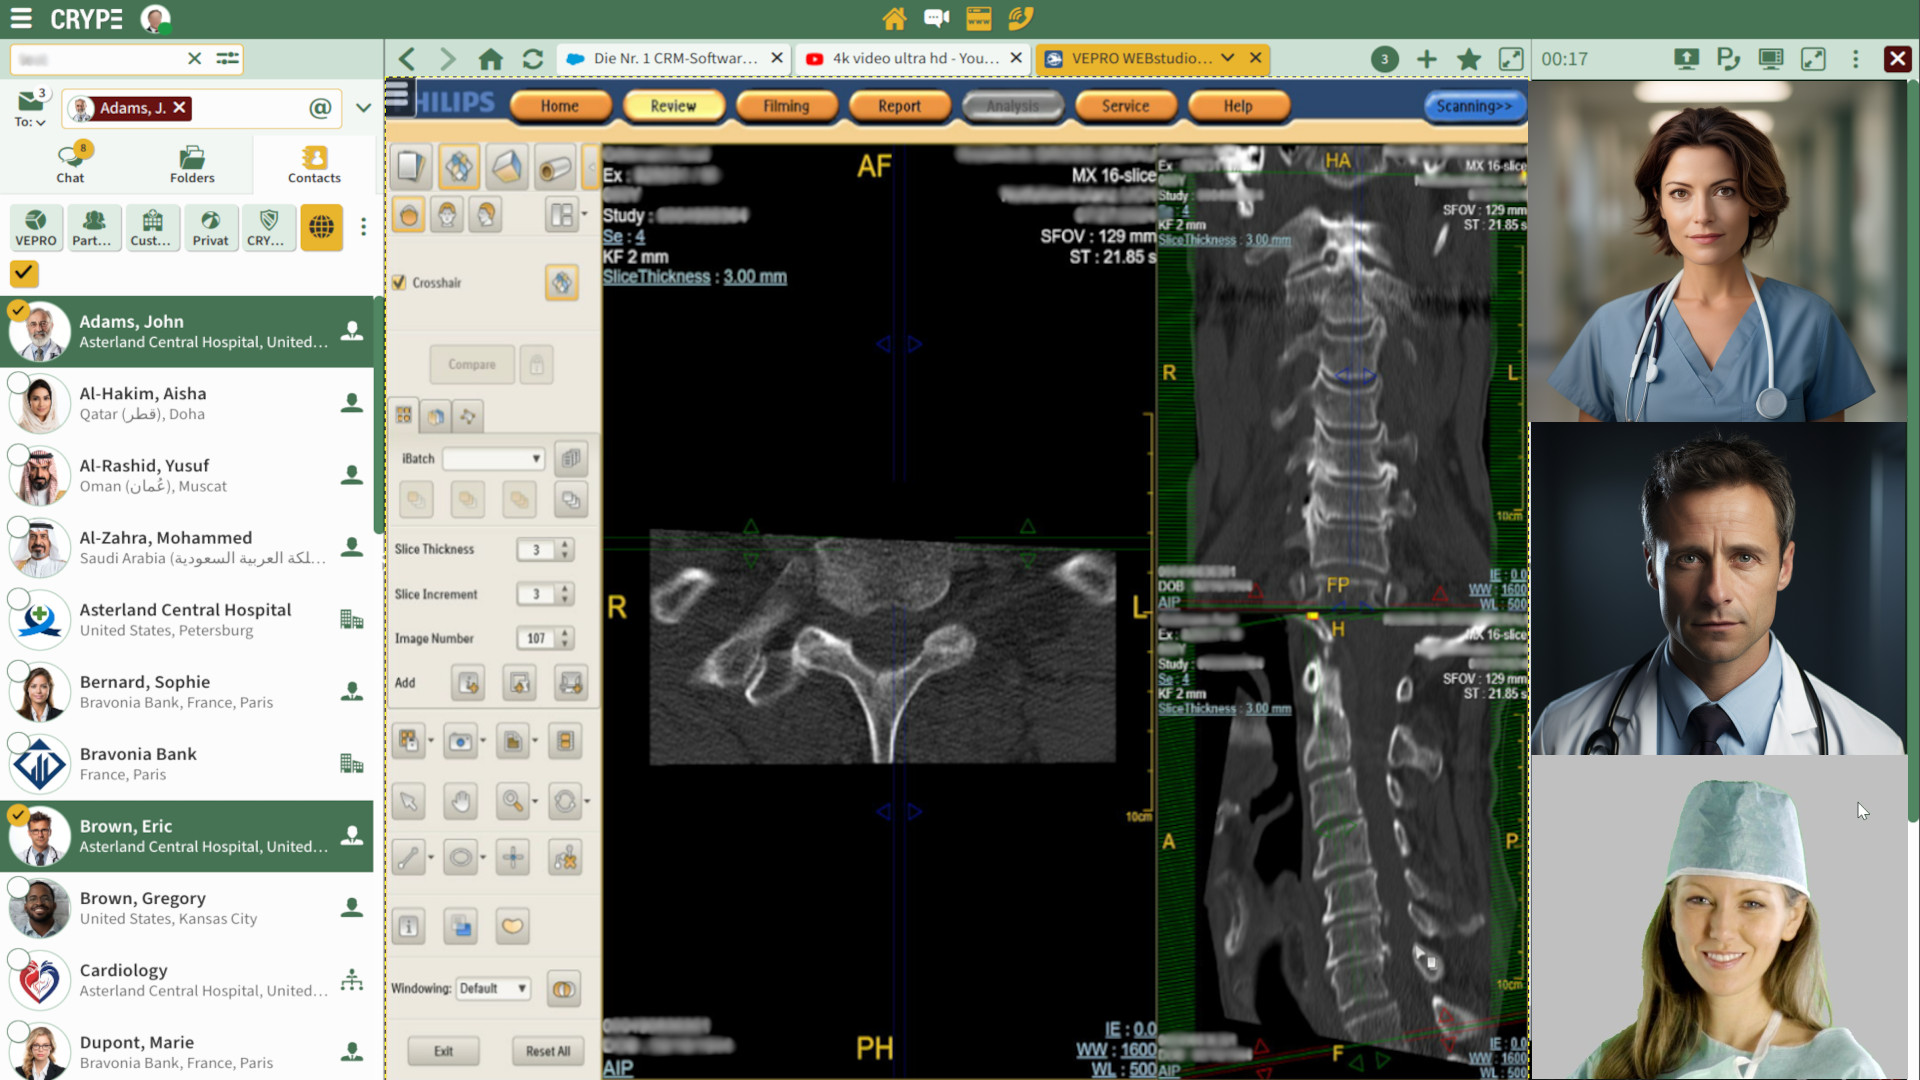Switch to the Filming tab
The image size is (1920, 1080).
tap(786, 106)
